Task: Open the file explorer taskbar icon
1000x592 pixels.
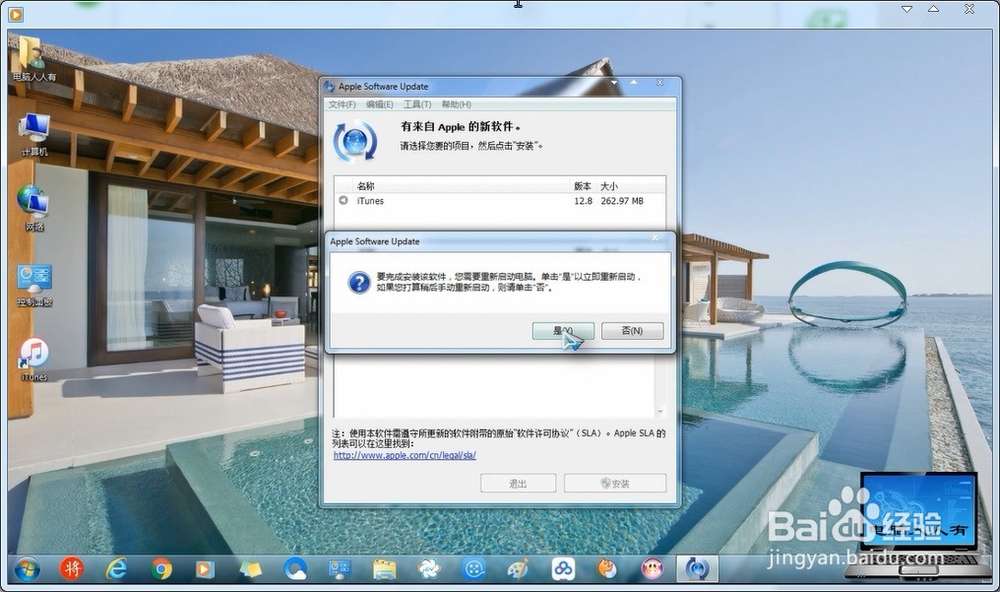Action: point(385,568)
